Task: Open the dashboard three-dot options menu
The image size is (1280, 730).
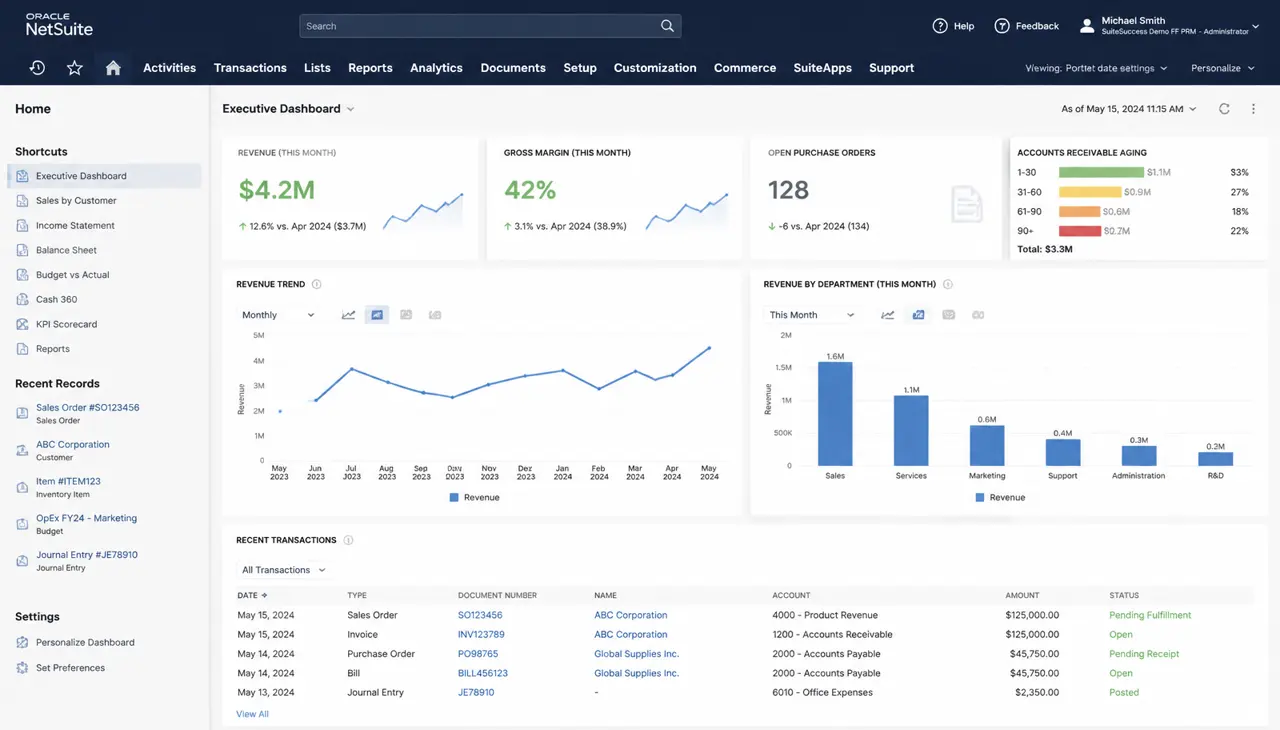Action: (1253, 109)
